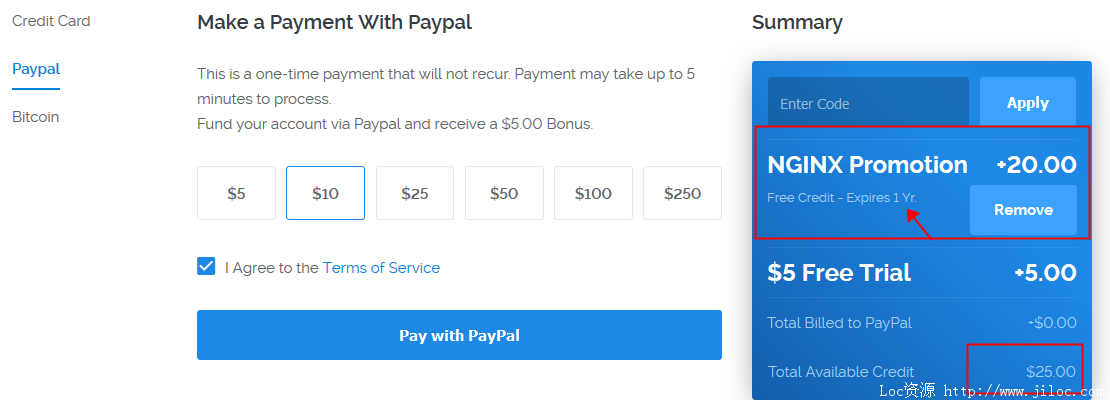The width and height of the screenshot is (1110, 418).
Task: Click the Free Credit Expires 1 Yr. note
Action: tap(842, 198)
